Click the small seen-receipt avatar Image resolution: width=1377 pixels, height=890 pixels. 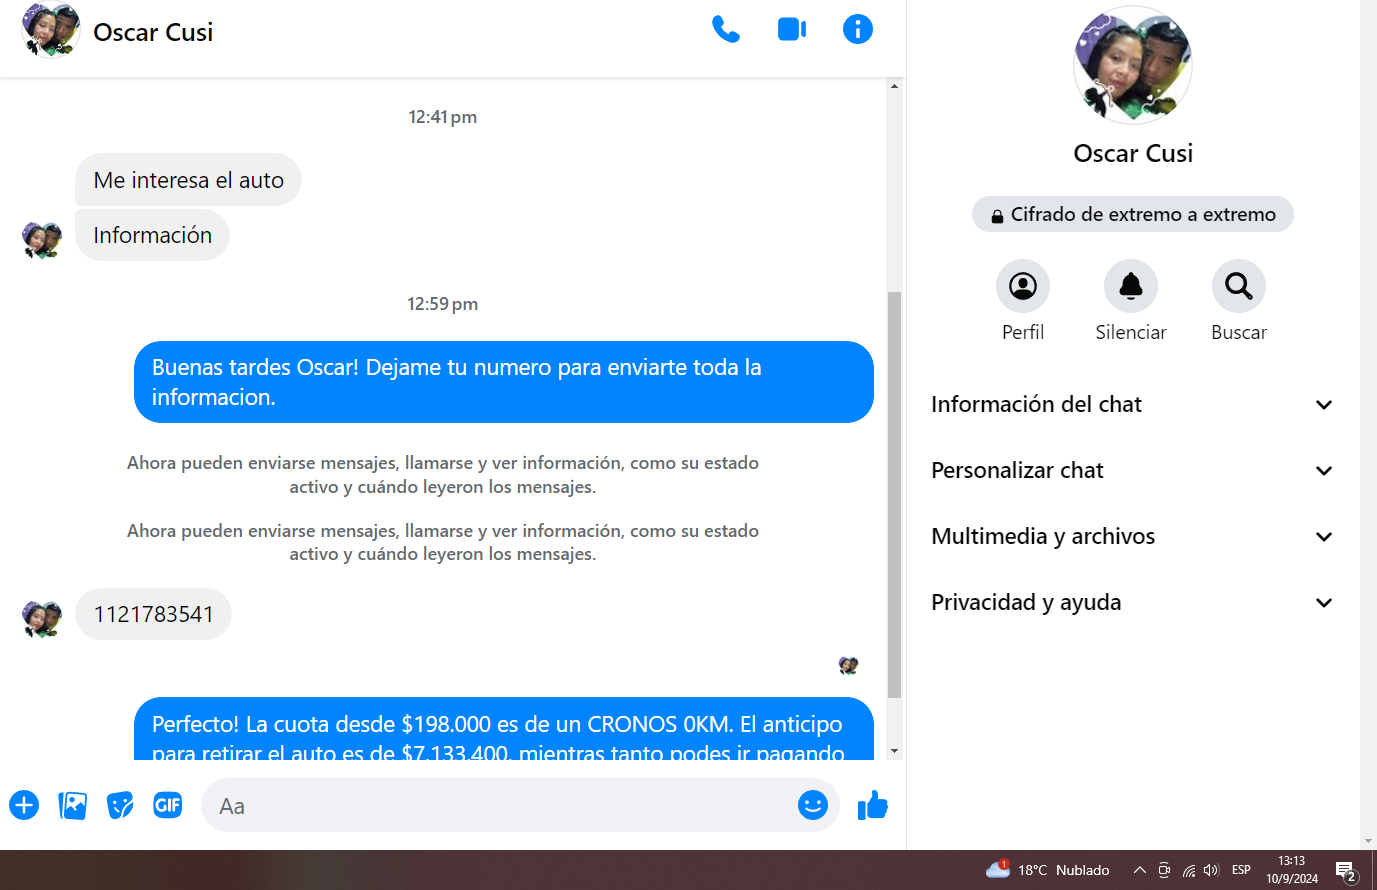click(848, 665)
